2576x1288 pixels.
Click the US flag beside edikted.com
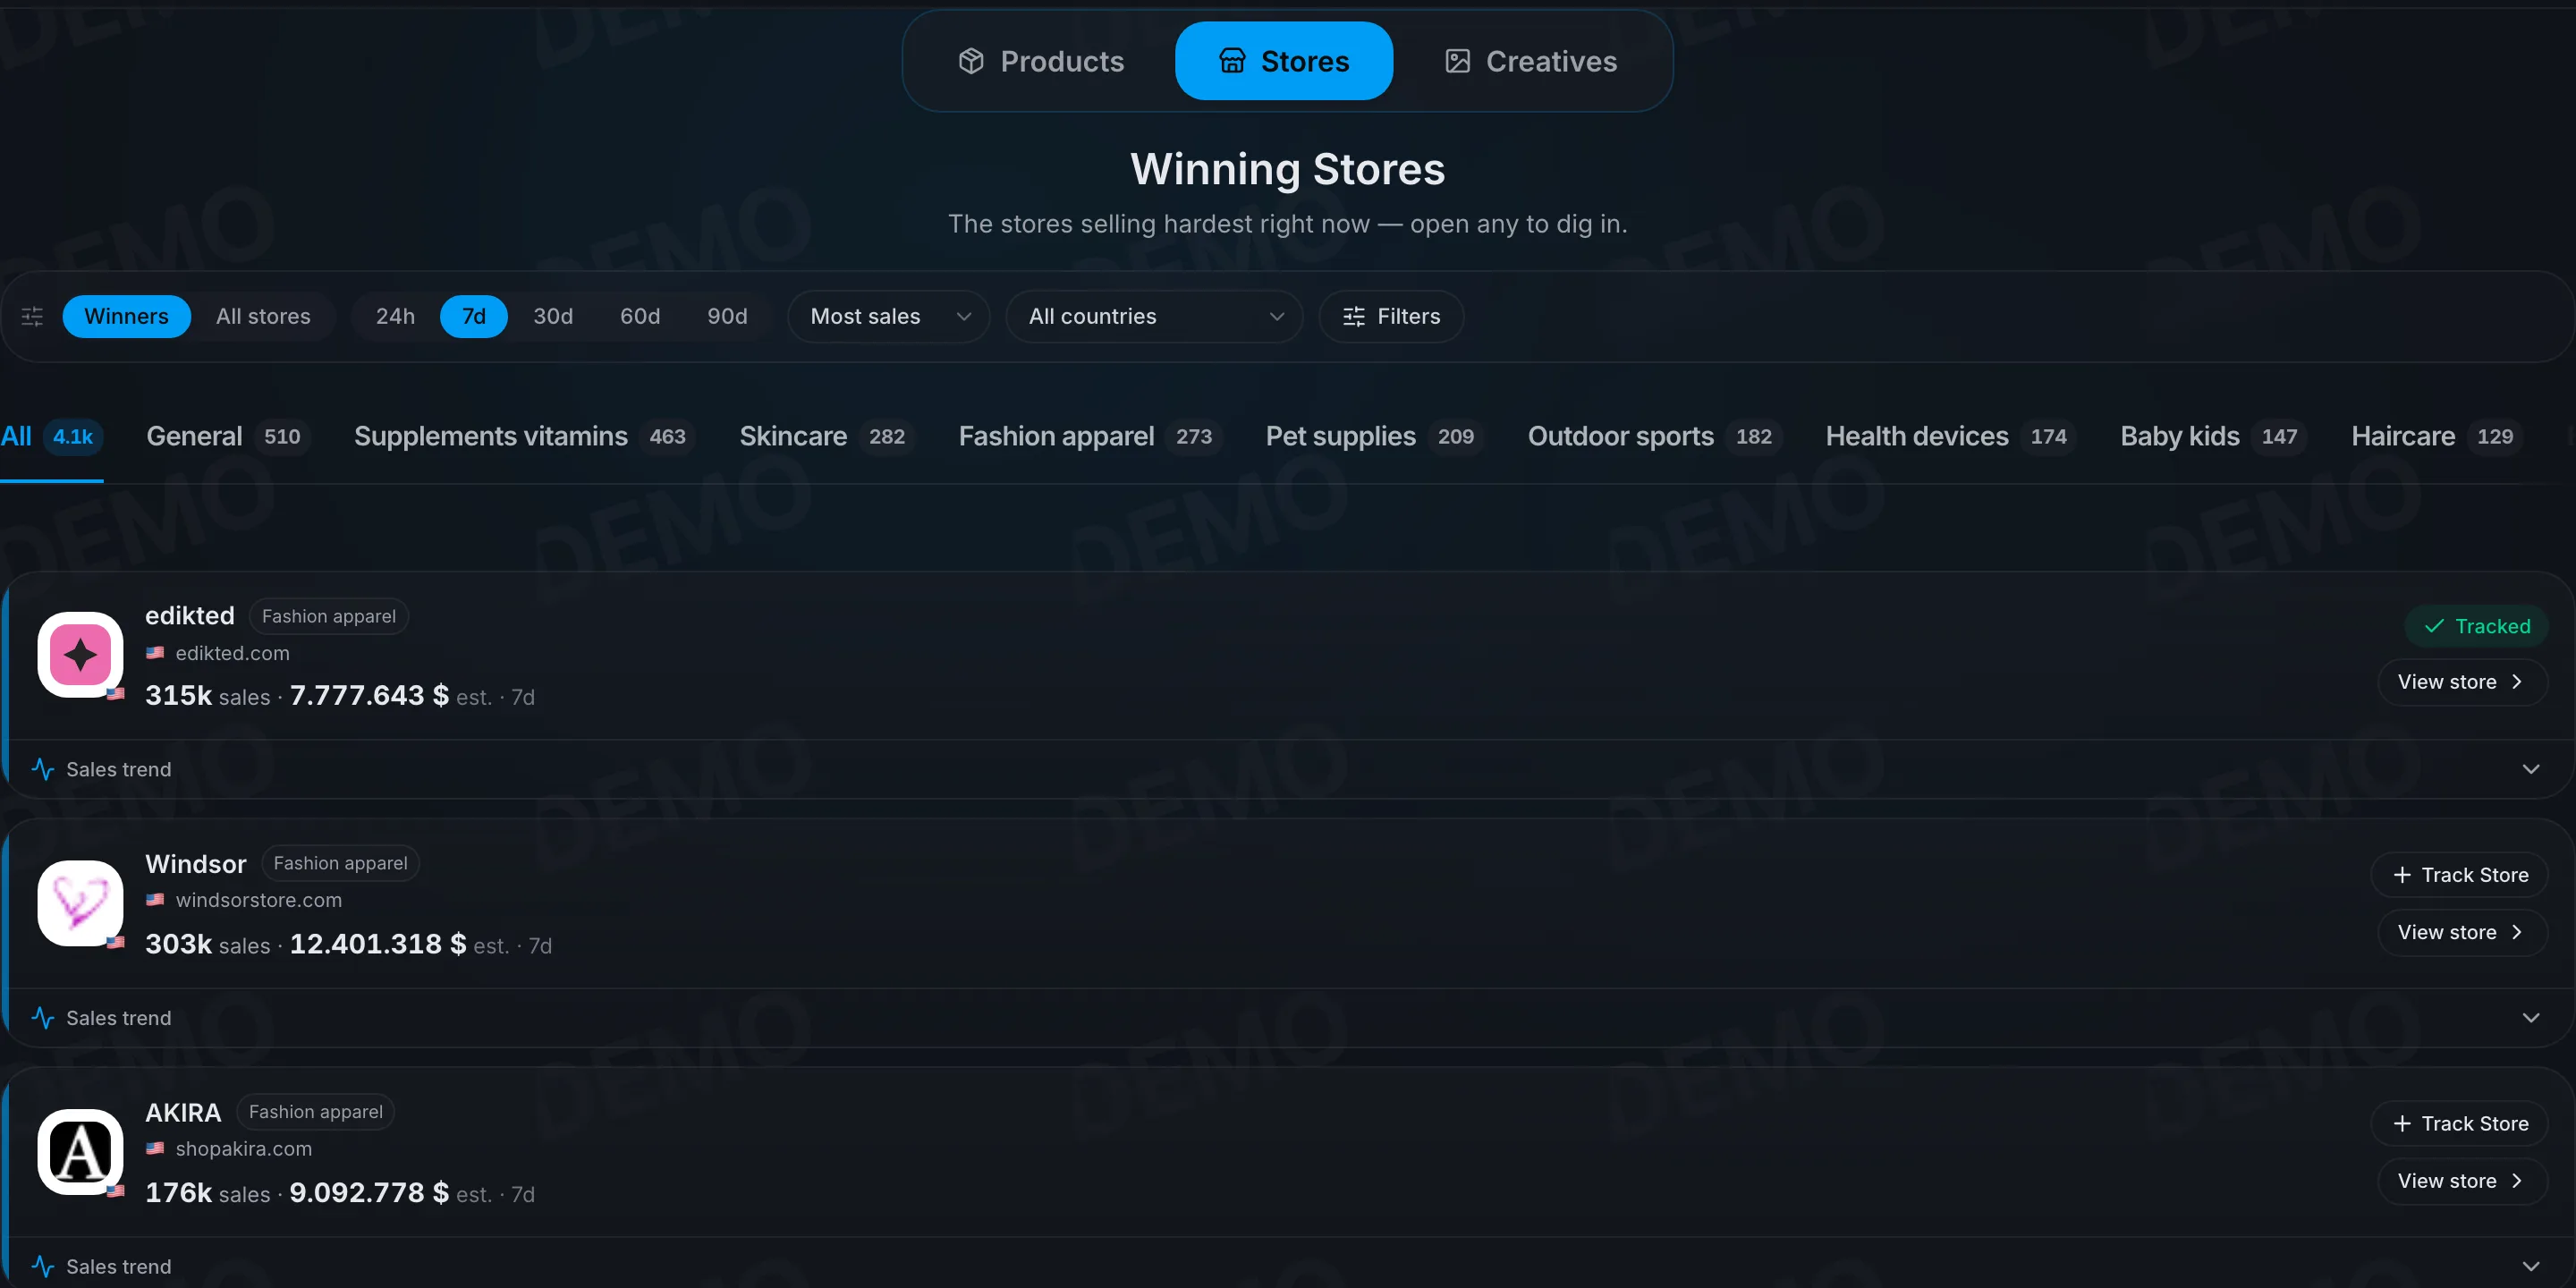pos(155,653)
